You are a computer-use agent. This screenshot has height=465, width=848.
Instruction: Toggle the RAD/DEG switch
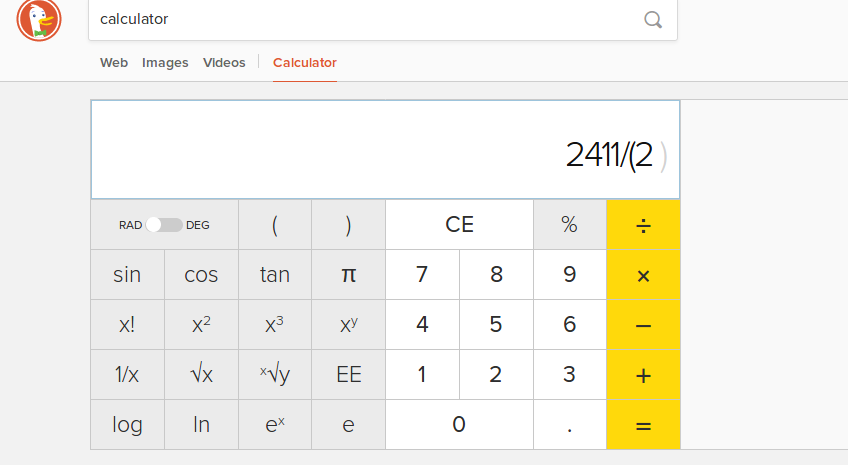point(164,225)
